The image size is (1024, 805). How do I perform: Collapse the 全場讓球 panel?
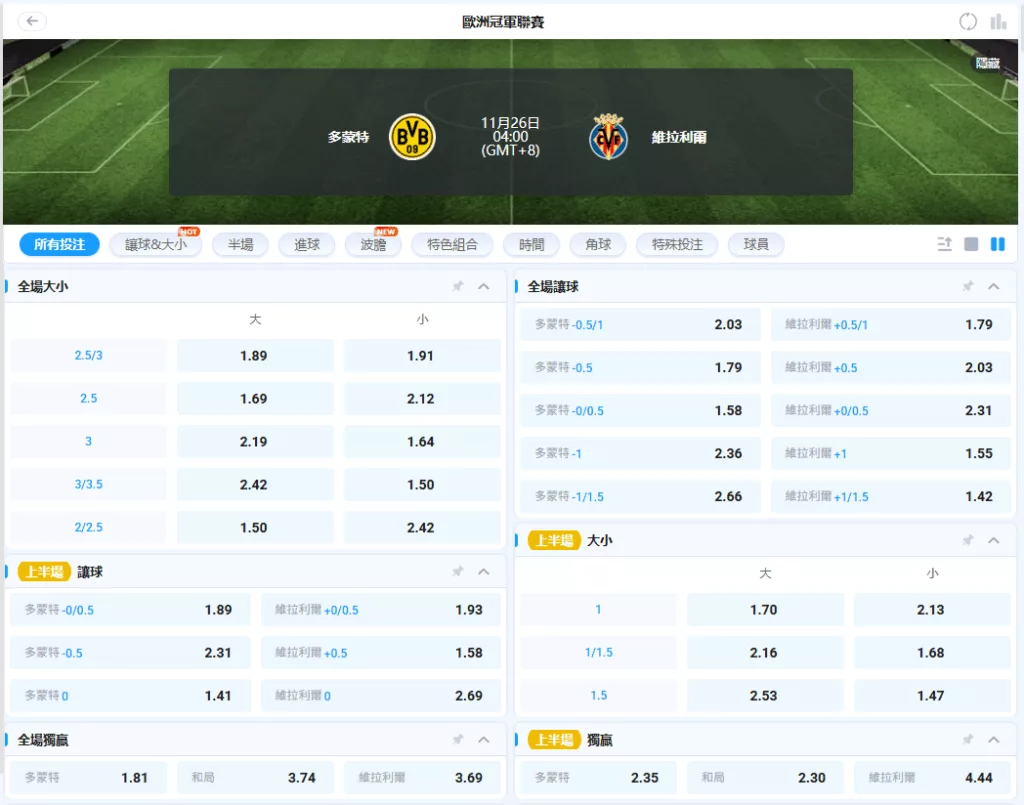(993, 285)
